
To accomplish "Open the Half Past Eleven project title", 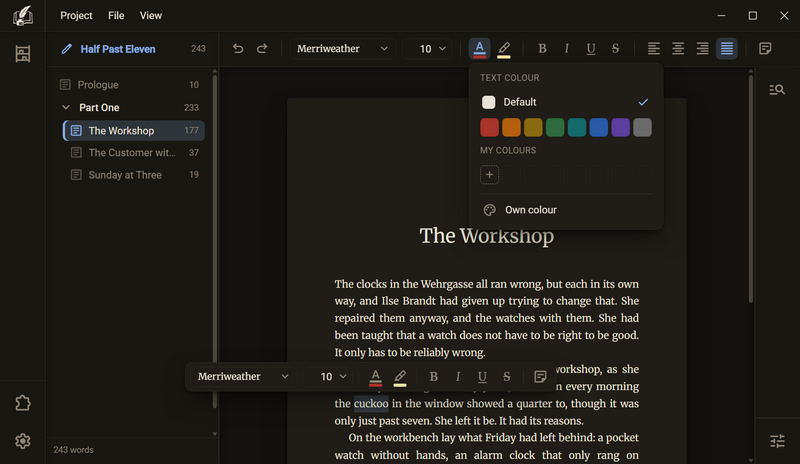I will pyautogui.click(x=118, y=49).
